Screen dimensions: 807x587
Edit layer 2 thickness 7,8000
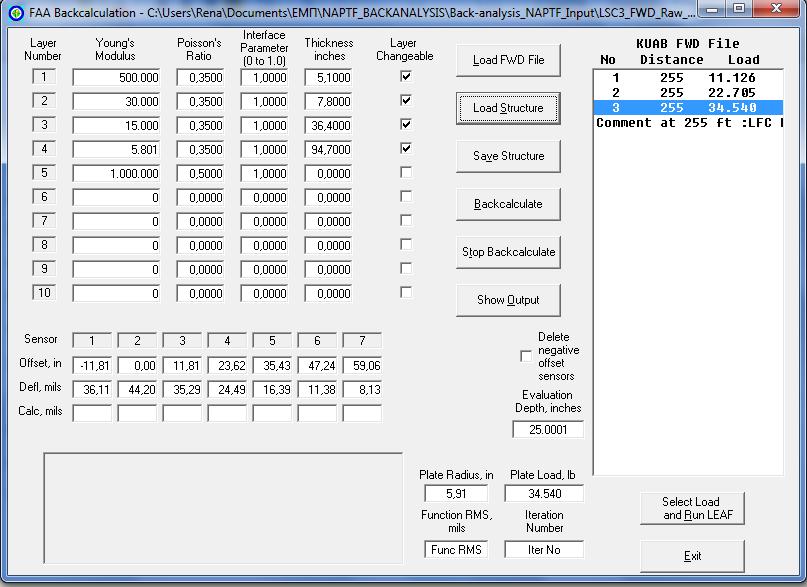[x=328, y=101]
